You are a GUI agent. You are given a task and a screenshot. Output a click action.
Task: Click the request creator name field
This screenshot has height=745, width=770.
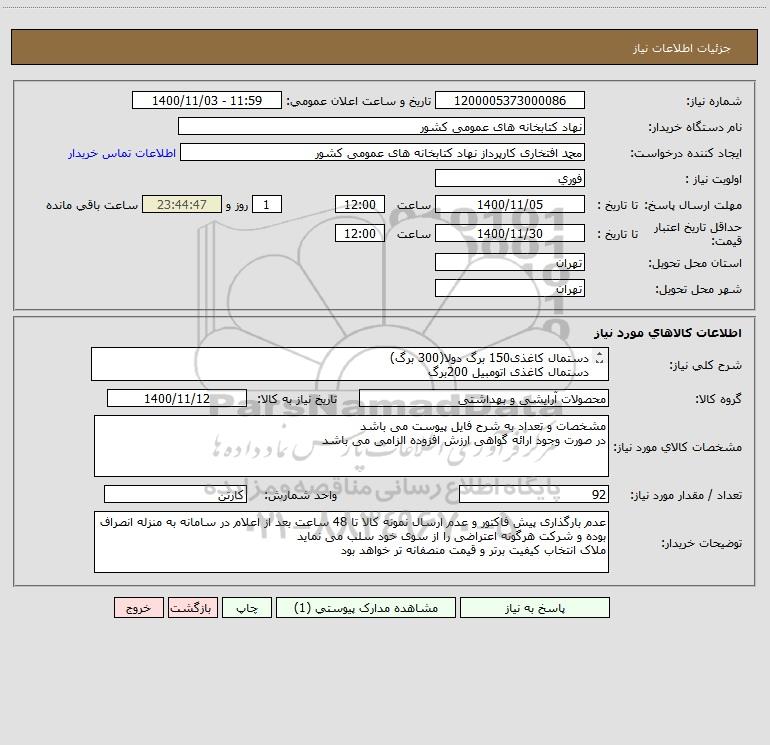click(383, 152)
